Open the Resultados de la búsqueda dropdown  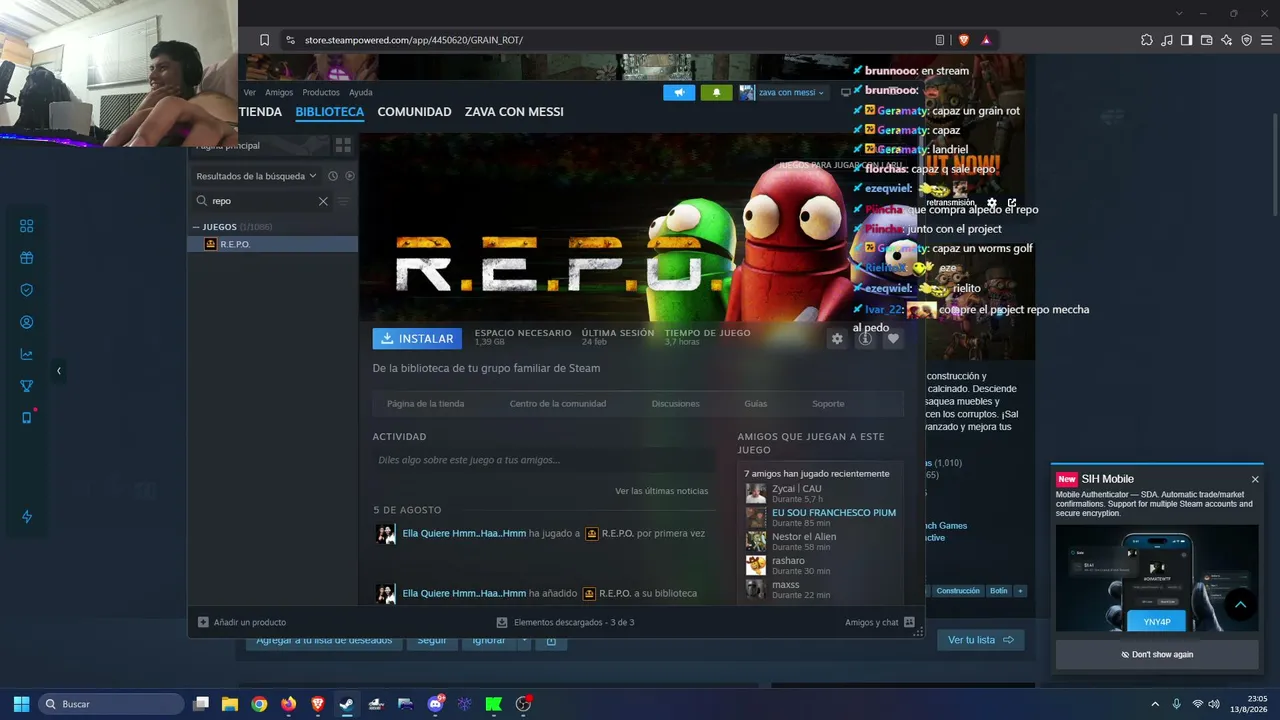pyautogui.click(x=256, y=176)
